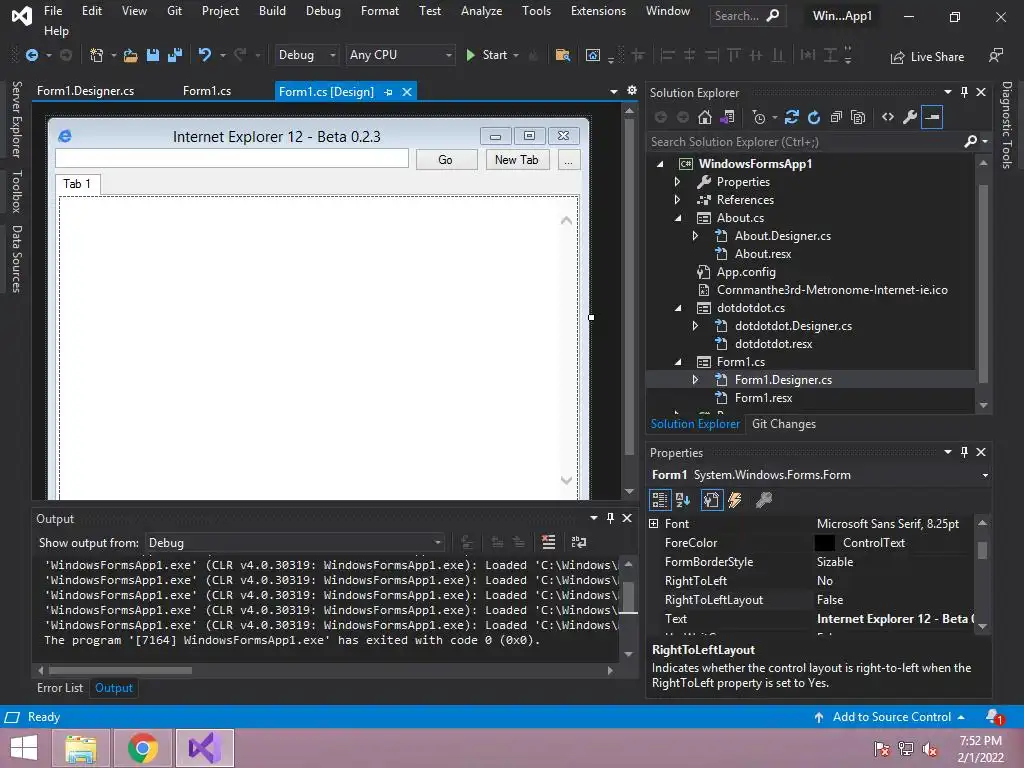Viewport: 1024px width, 768px height.
Task: Click Sync with Active Document icon
Action: pyautogui.click(x=792, y=118)
